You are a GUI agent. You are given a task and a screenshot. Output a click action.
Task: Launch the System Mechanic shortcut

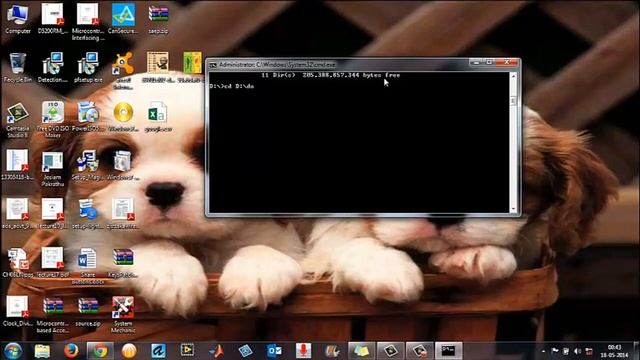click(123, 314)
